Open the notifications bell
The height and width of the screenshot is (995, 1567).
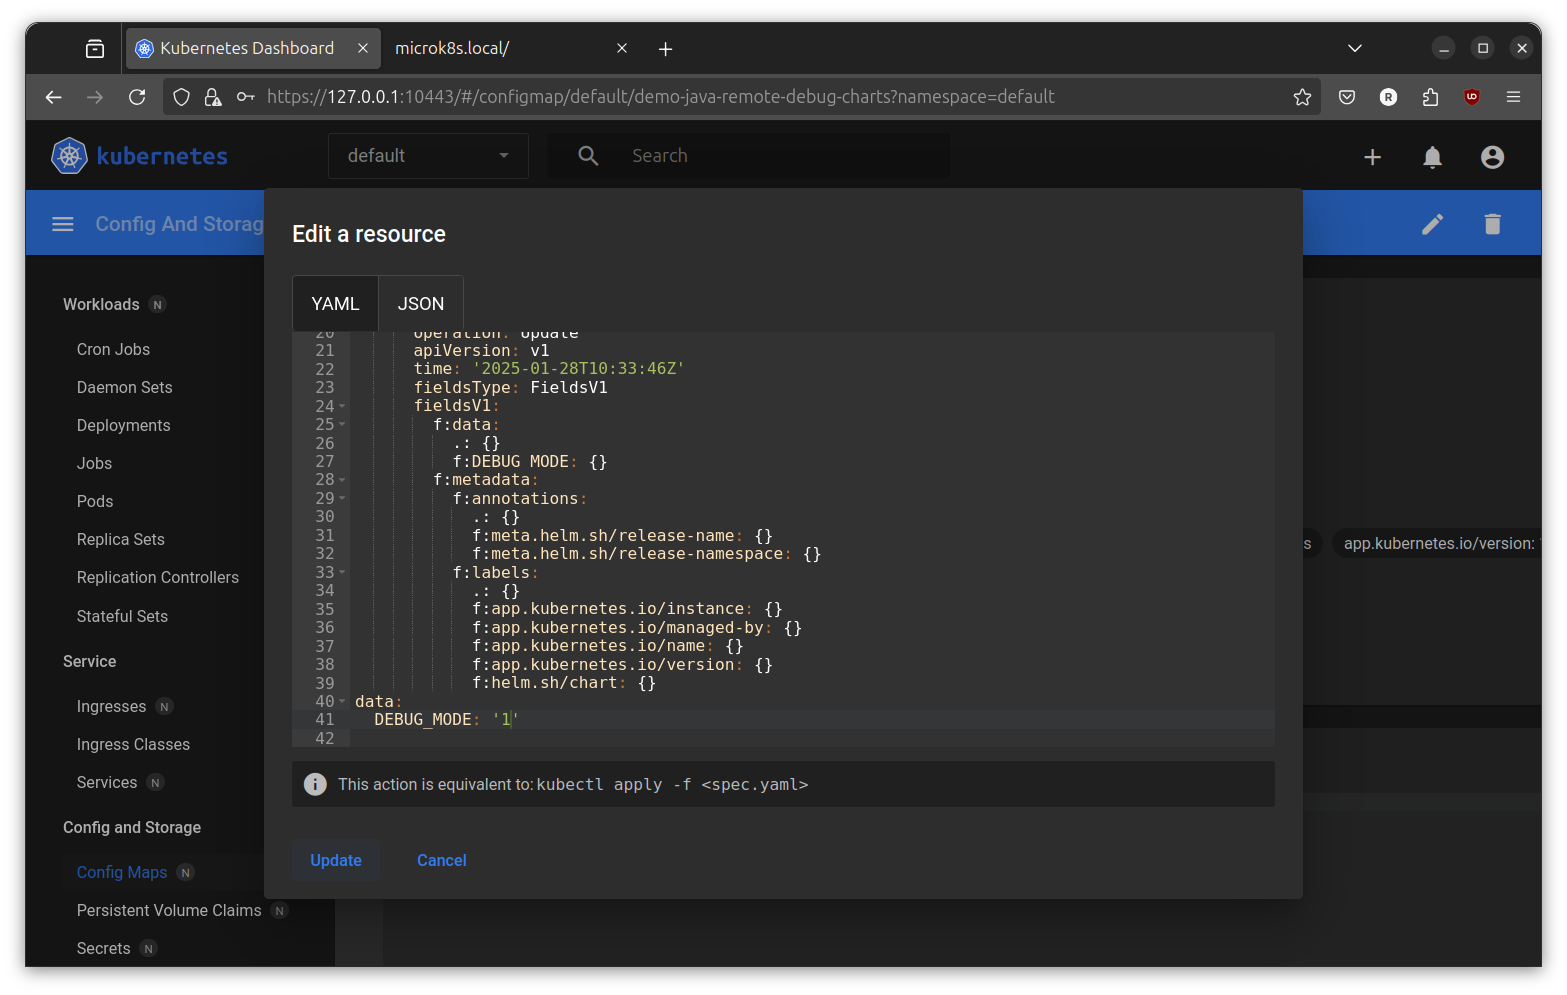click(x=1432, y=157)
